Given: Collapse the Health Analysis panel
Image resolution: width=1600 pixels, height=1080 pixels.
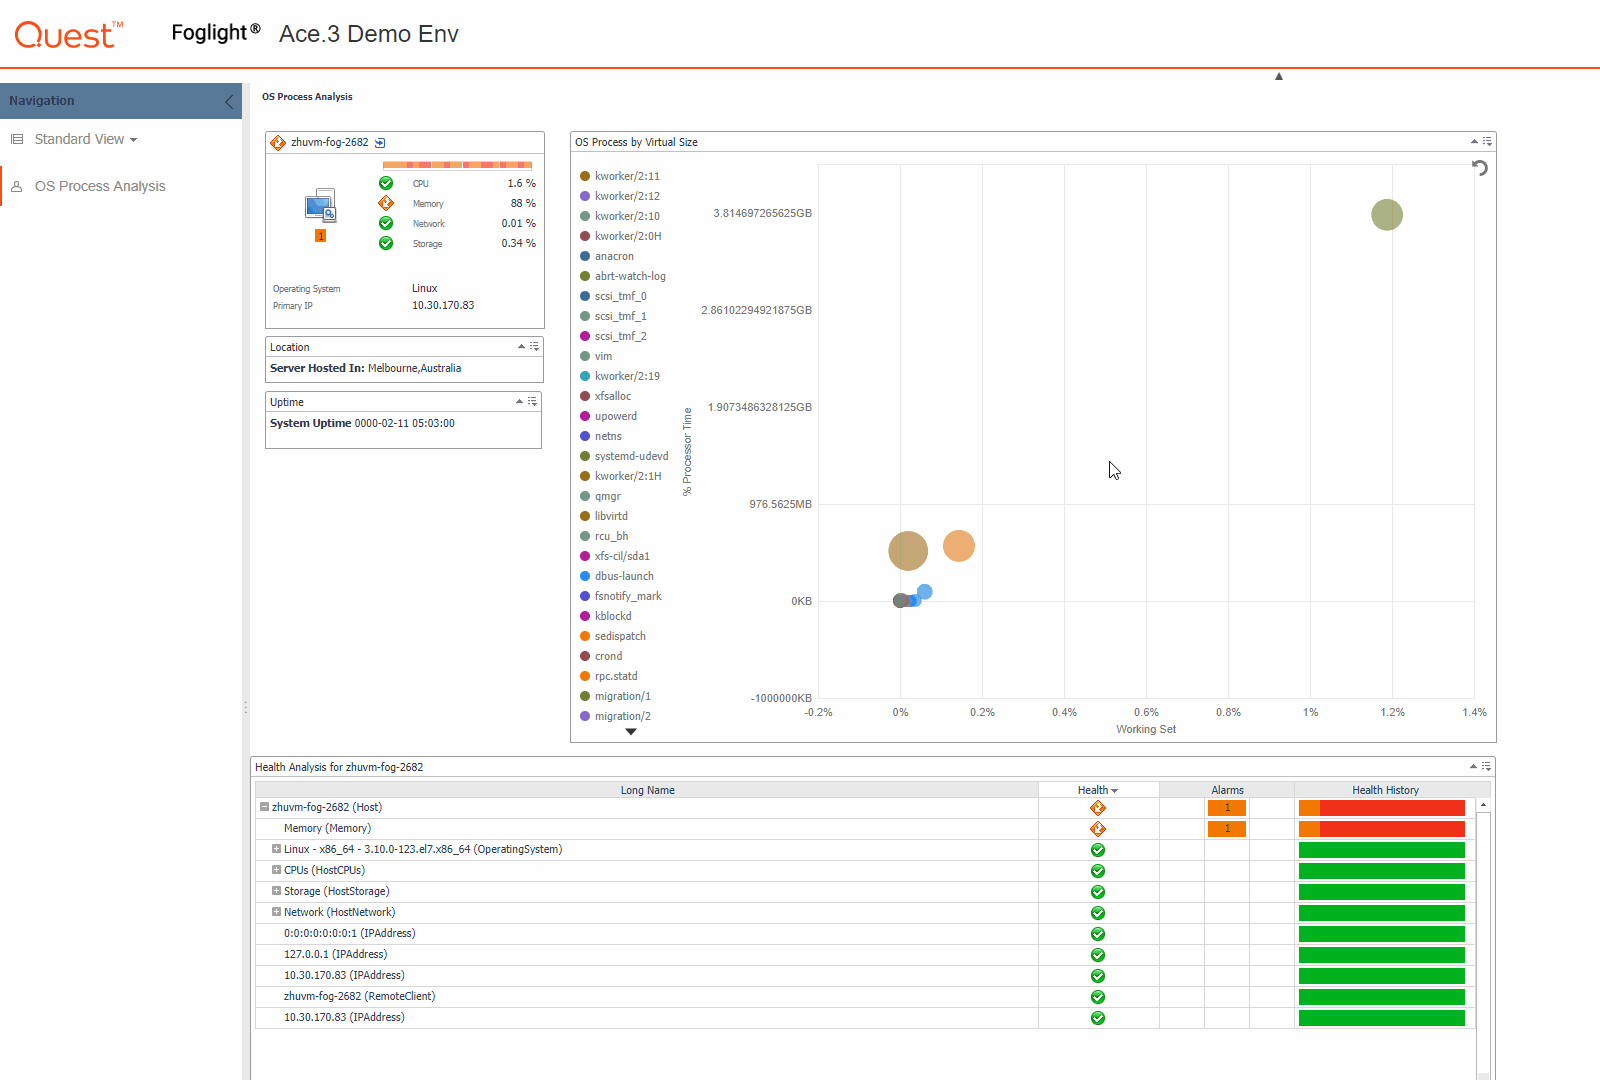Looking at the screenshot, I should pos(1473,766).
